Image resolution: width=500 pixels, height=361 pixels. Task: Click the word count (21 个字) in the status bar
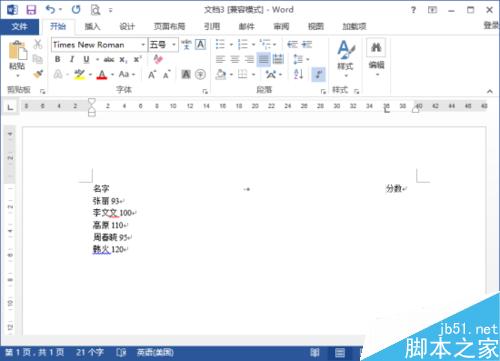(x=90, y=352)
